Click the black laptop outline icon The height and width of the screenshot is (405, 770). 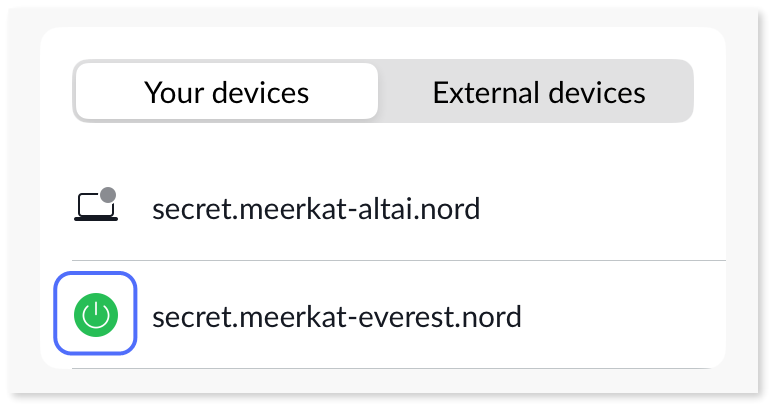[95, 208]
